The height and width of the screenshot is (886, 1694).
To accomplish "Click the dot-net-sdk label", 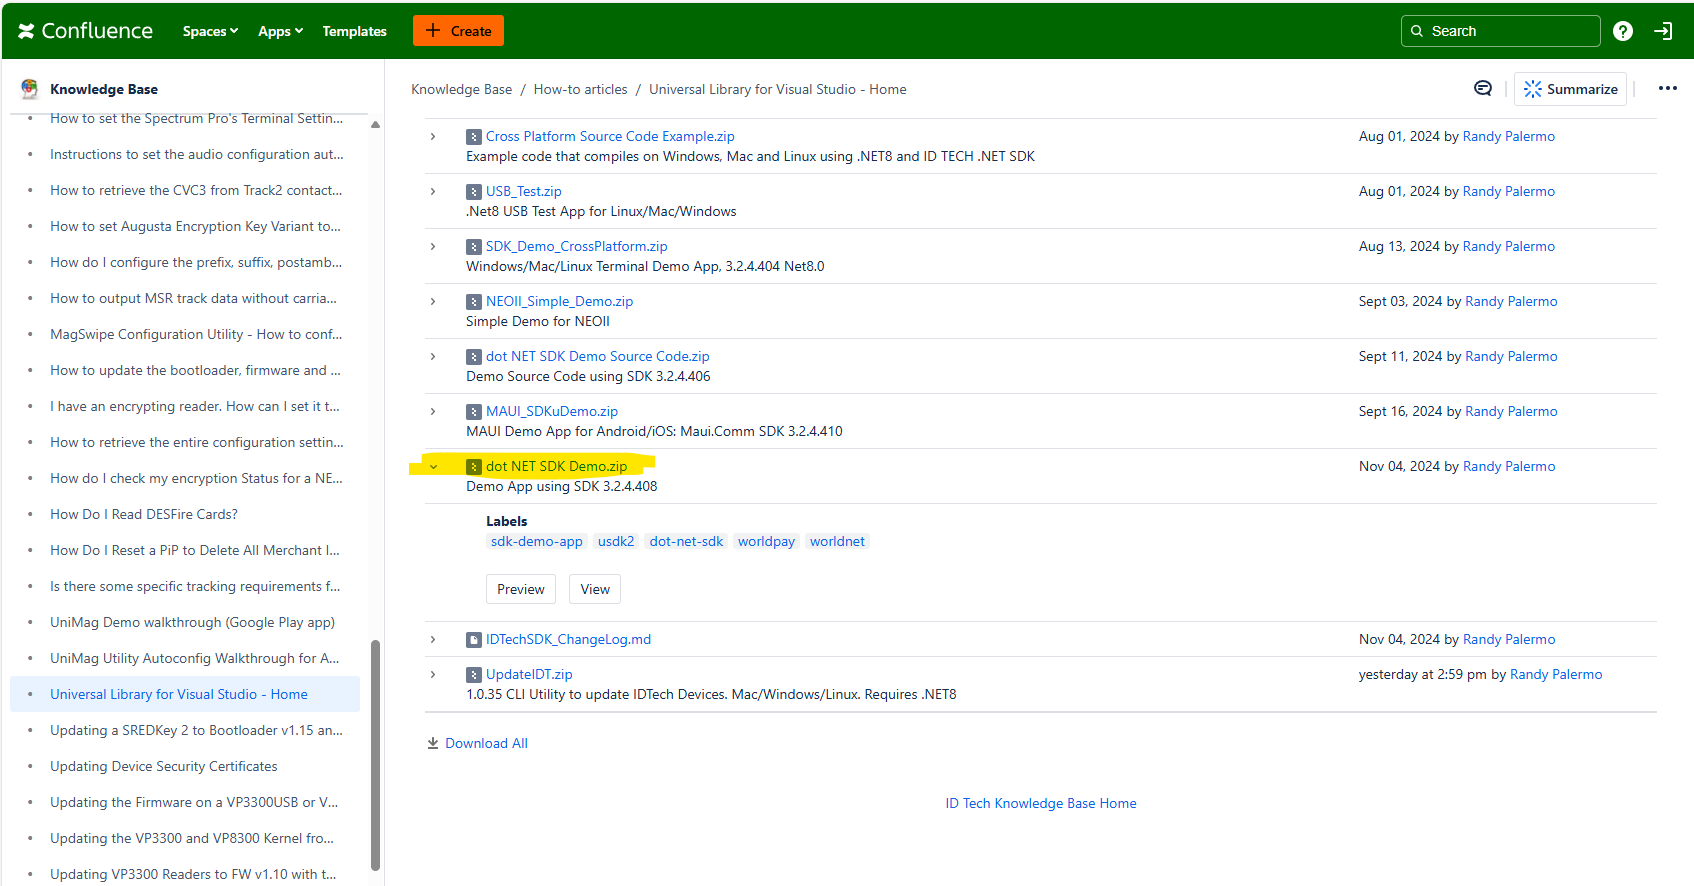I will click(686, 541).
